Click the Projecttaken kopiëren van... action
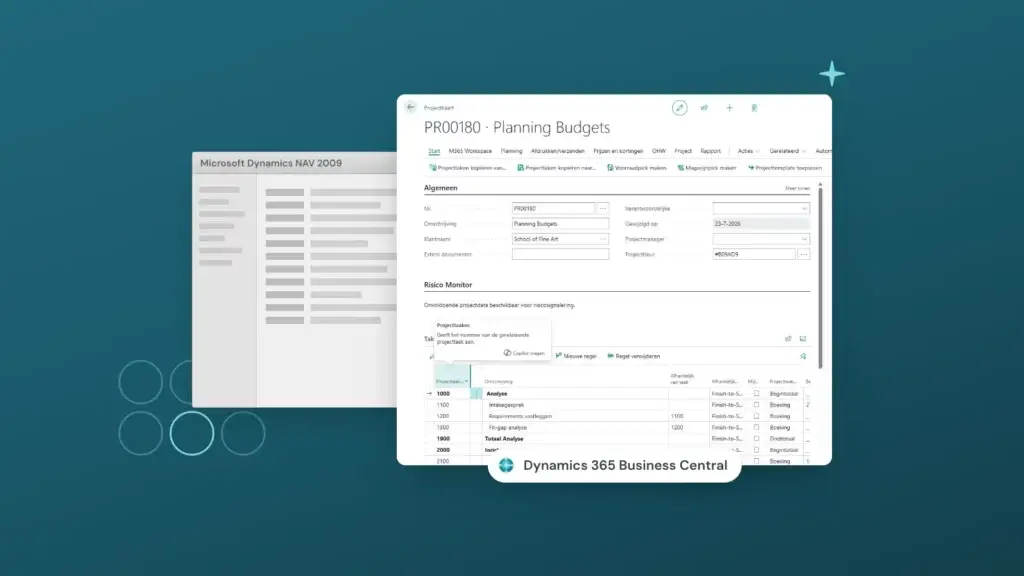The image size is (1024, 576). tap(468, 168)
